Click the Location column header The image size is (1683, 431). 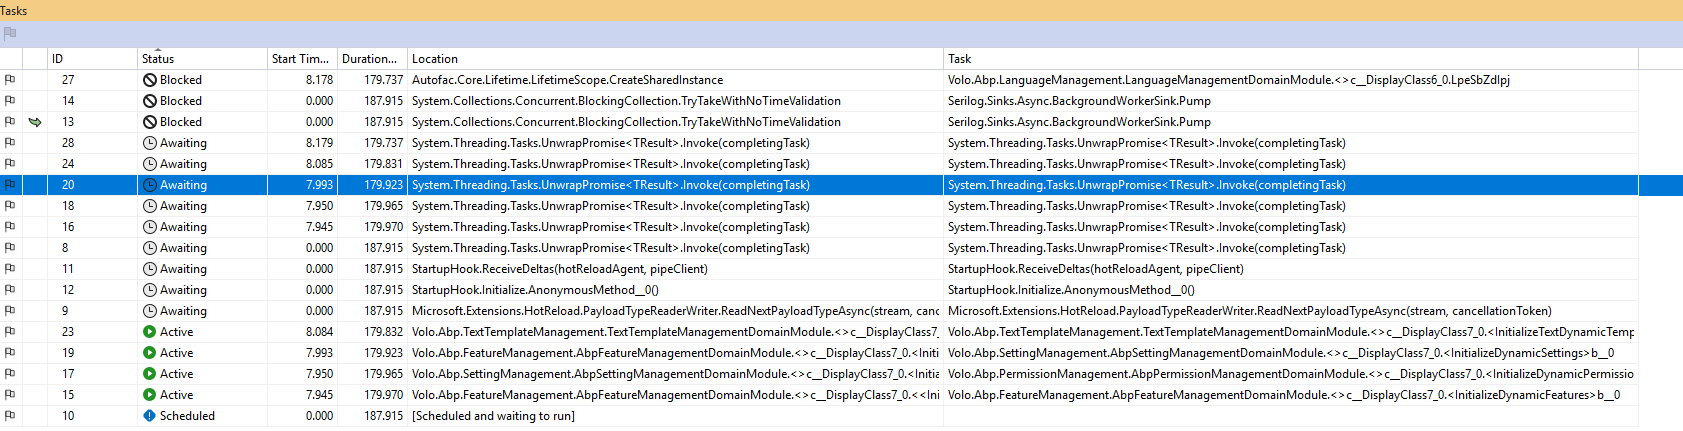(x=435, y=59)
